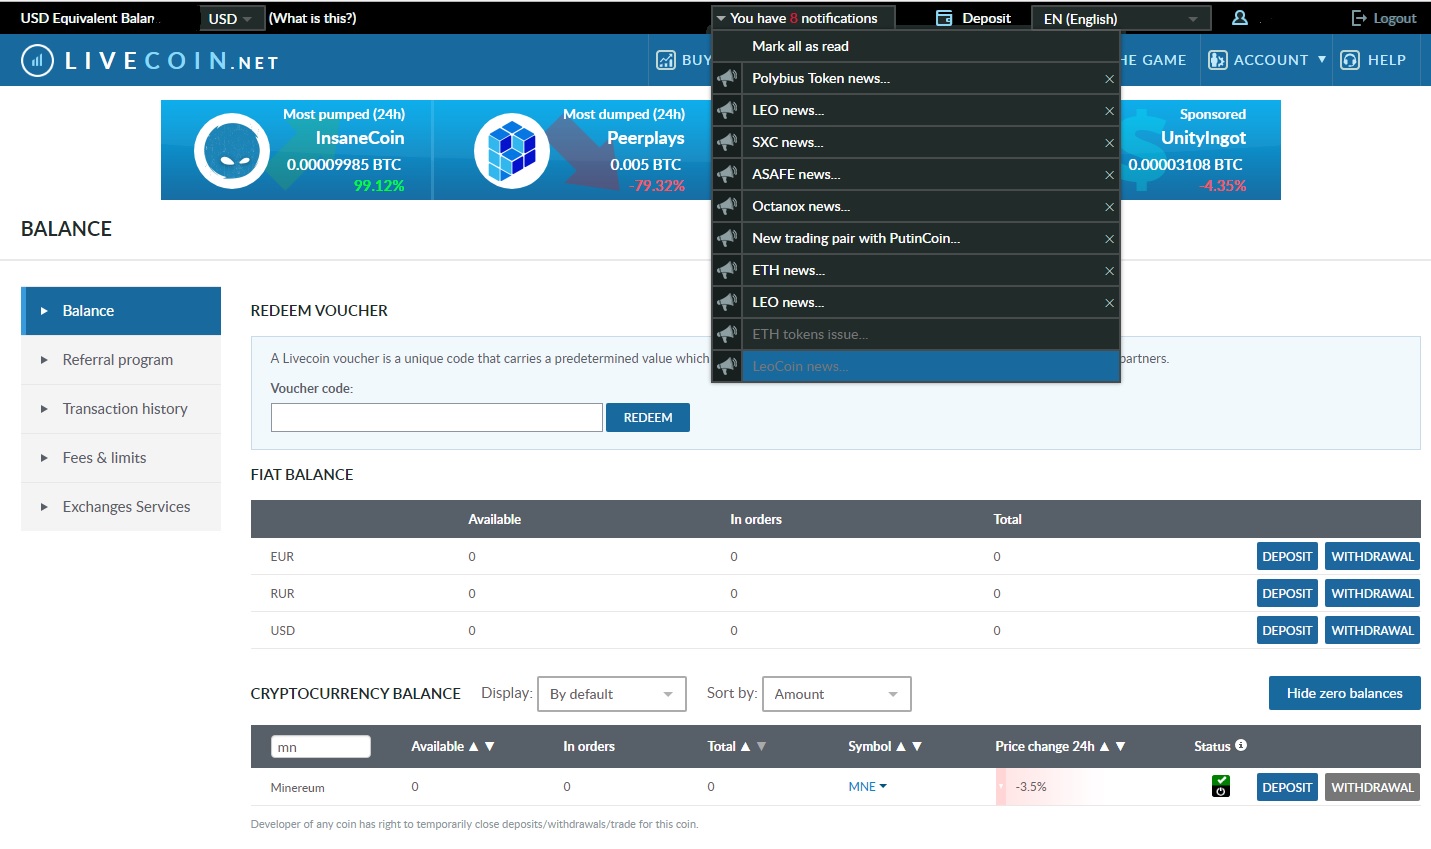Click the BUY chart icon in navigation
Screen dimensions: 1431x849
(x=666, y=60)
